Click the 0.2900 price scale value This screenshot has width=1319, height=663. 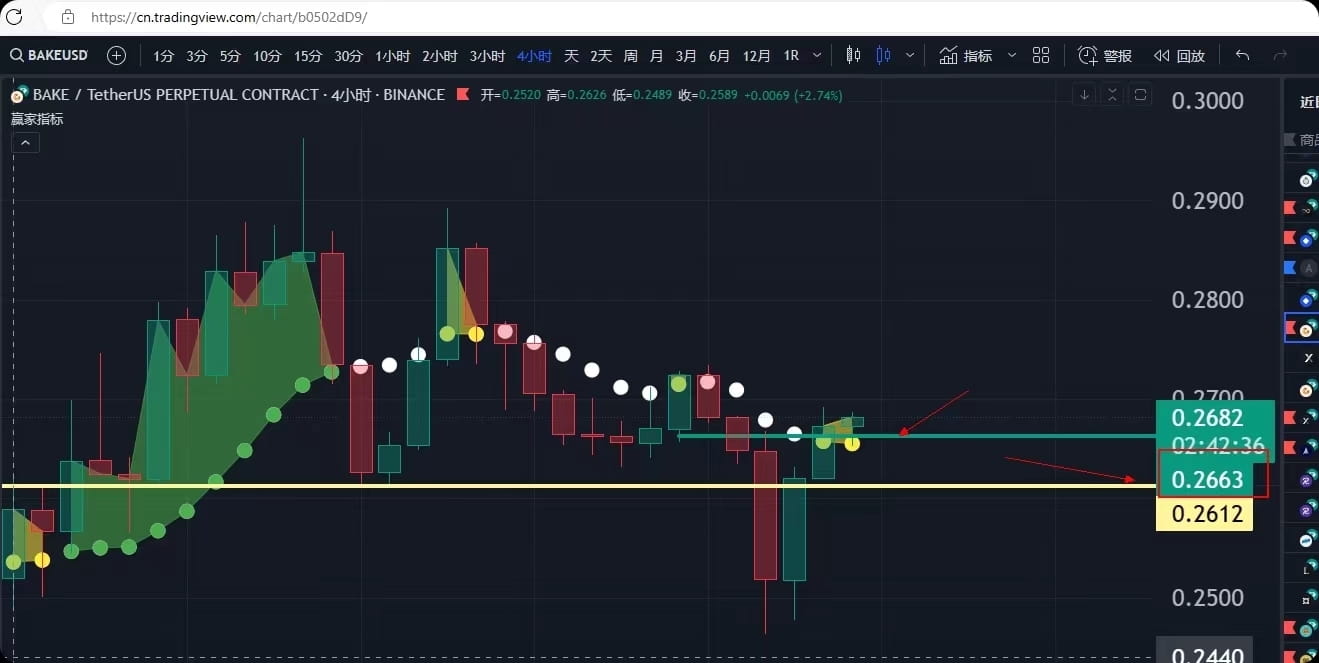pyautogui.click(x=1207, y=201)
